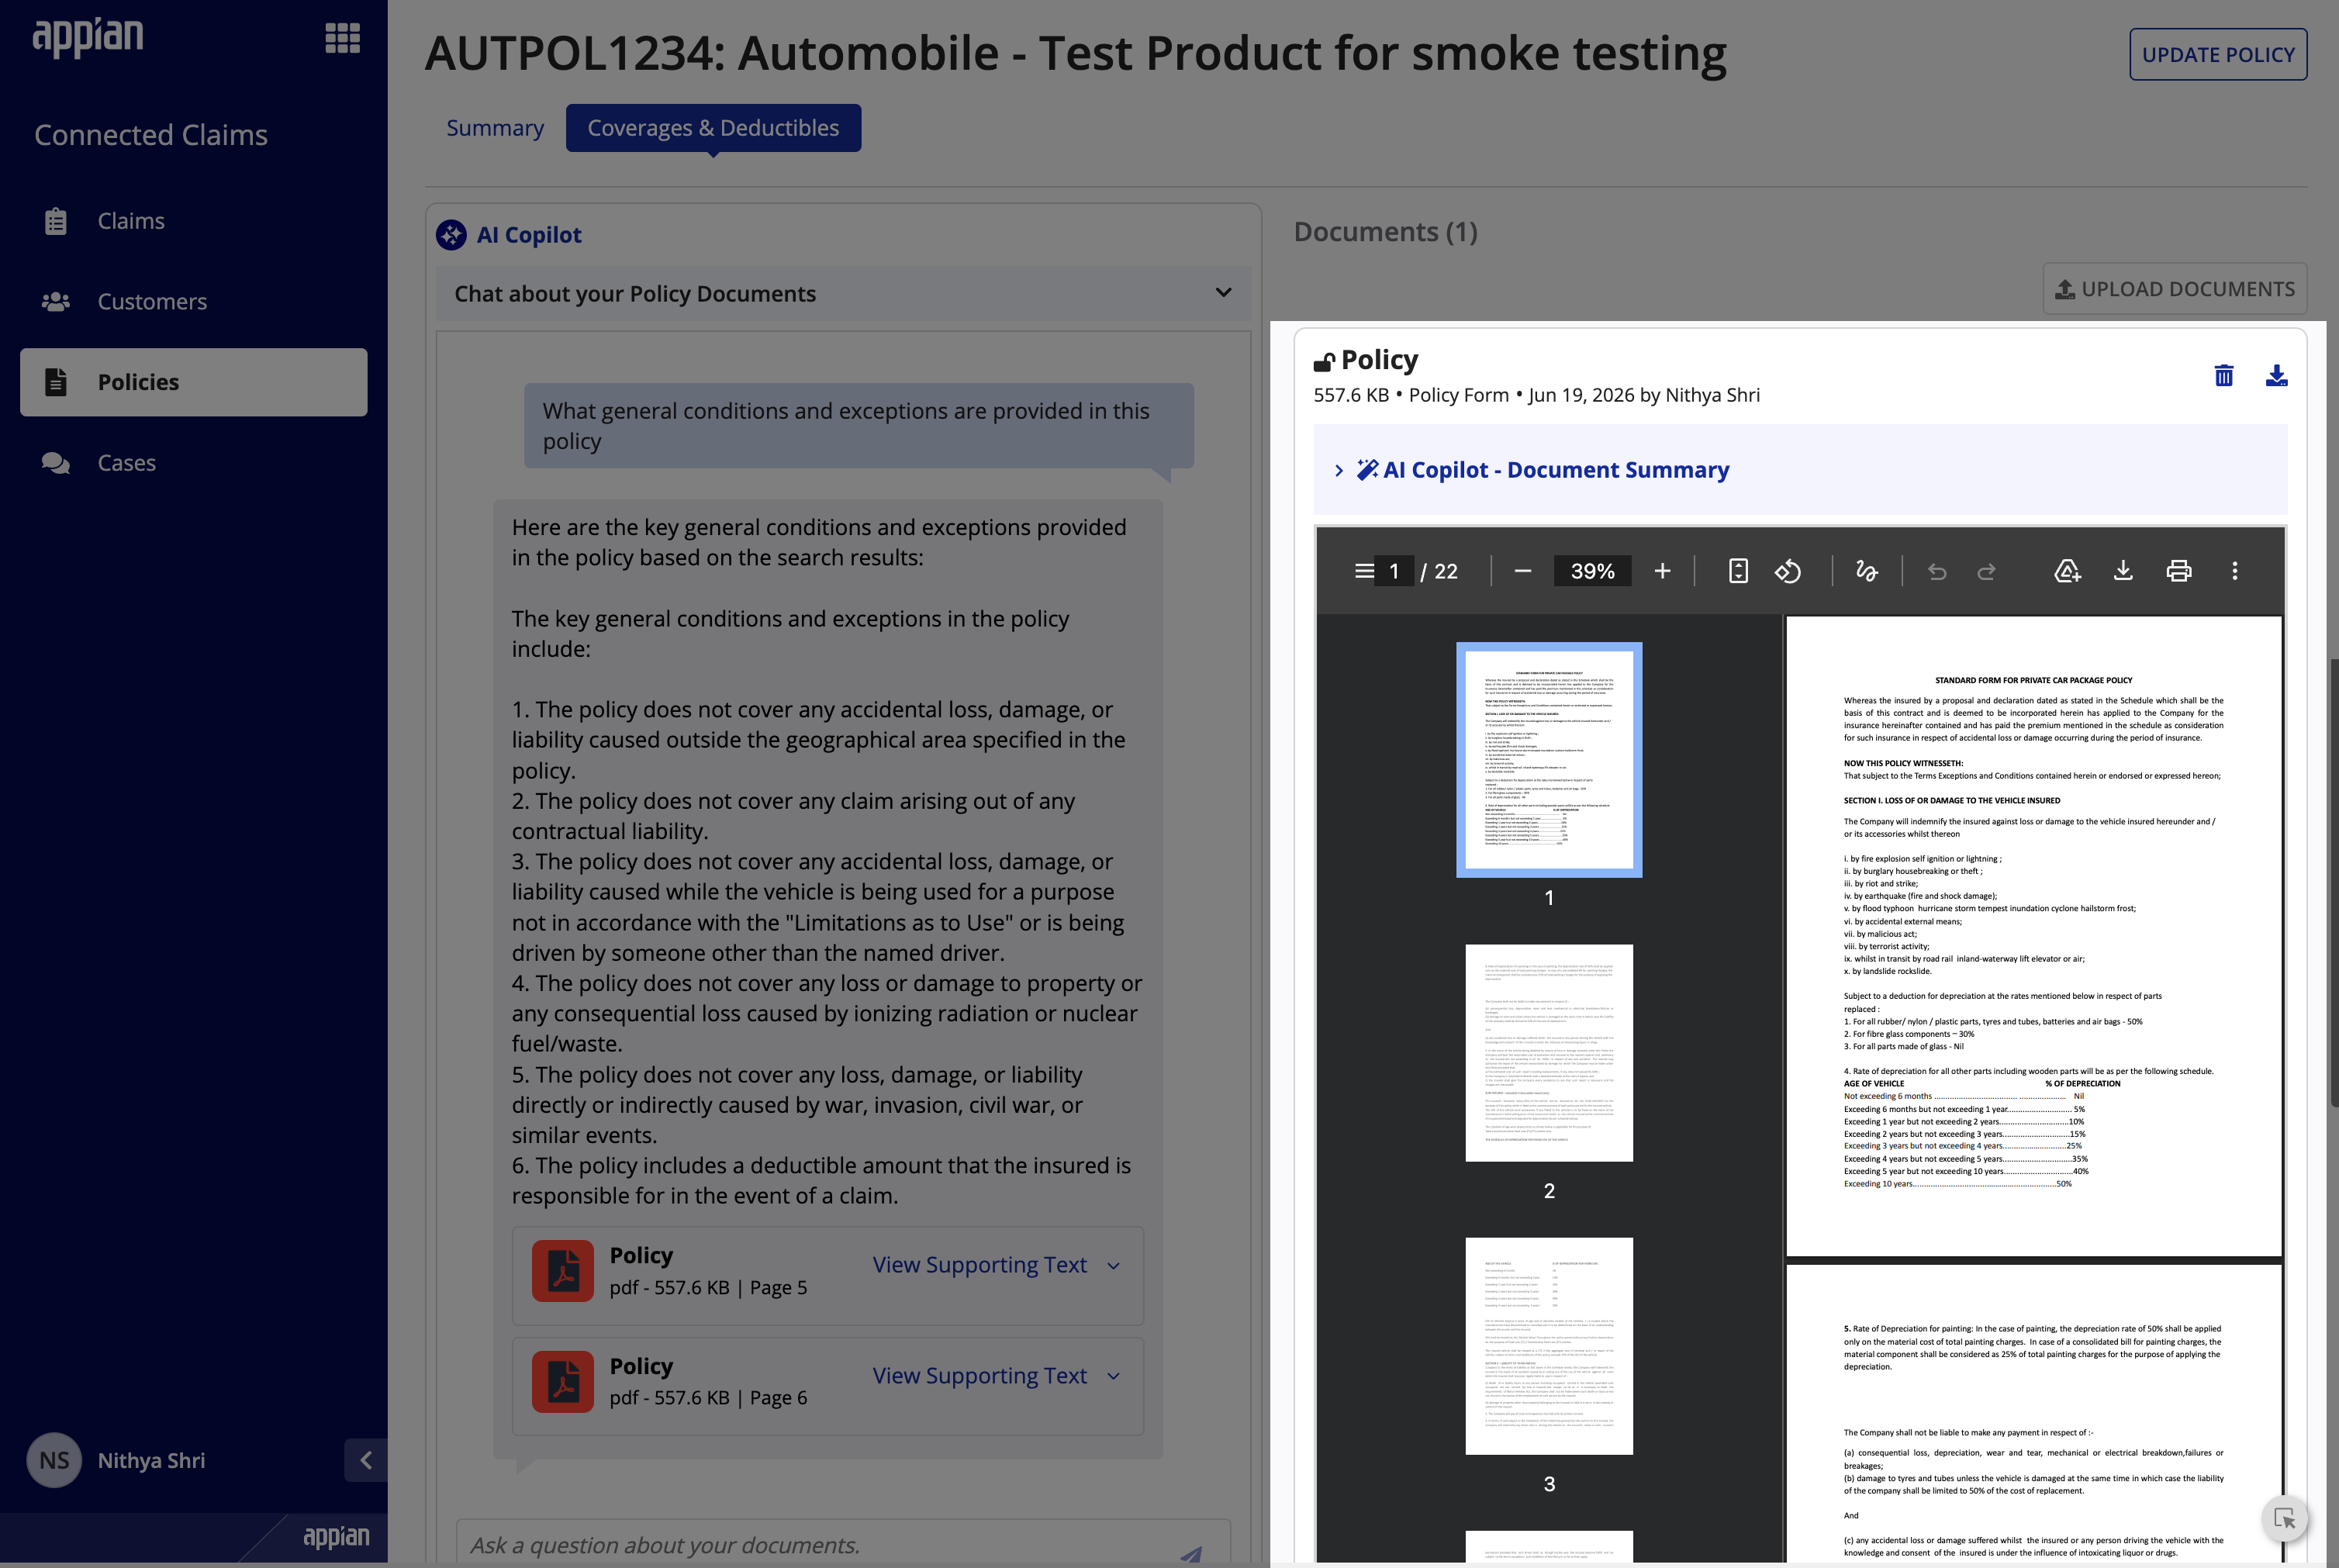This screenshot has height=1568, width=2339.
Task: Click the UPLOAD DOCUMENTS button
Action: point(2175,289)
